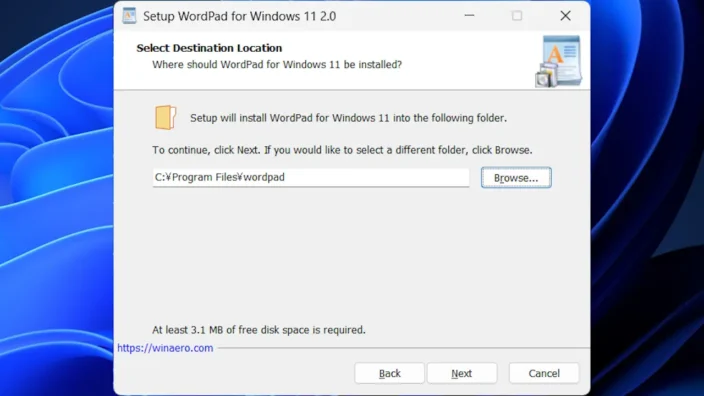The width and height of the screenshot is (704, 396).
Task: Click 'To continue, click Next' instruction text
Action: [x=342, y=150]
